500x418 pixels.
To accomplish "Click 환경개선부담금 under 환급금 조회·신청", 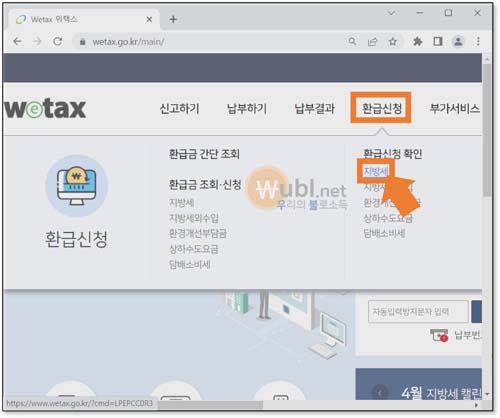I will (198, 233).
